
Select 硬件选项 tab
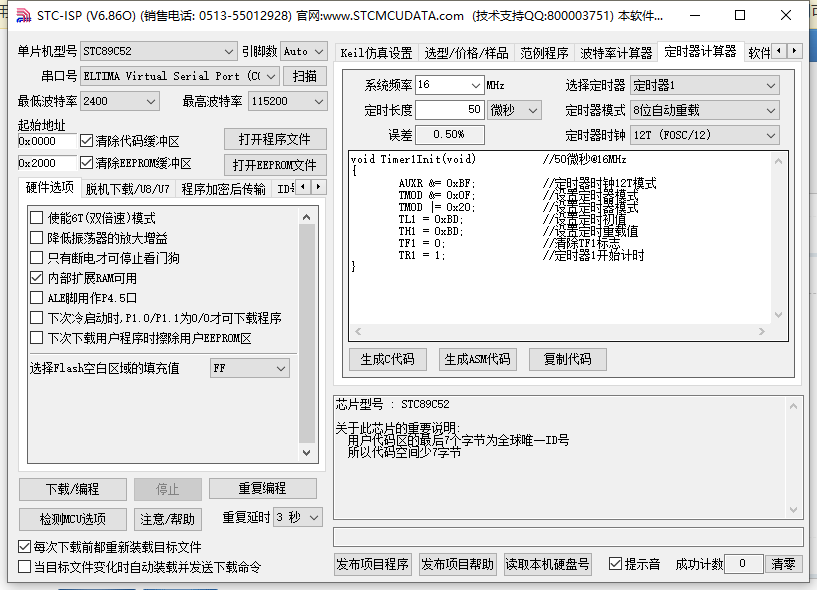point(49,187)
